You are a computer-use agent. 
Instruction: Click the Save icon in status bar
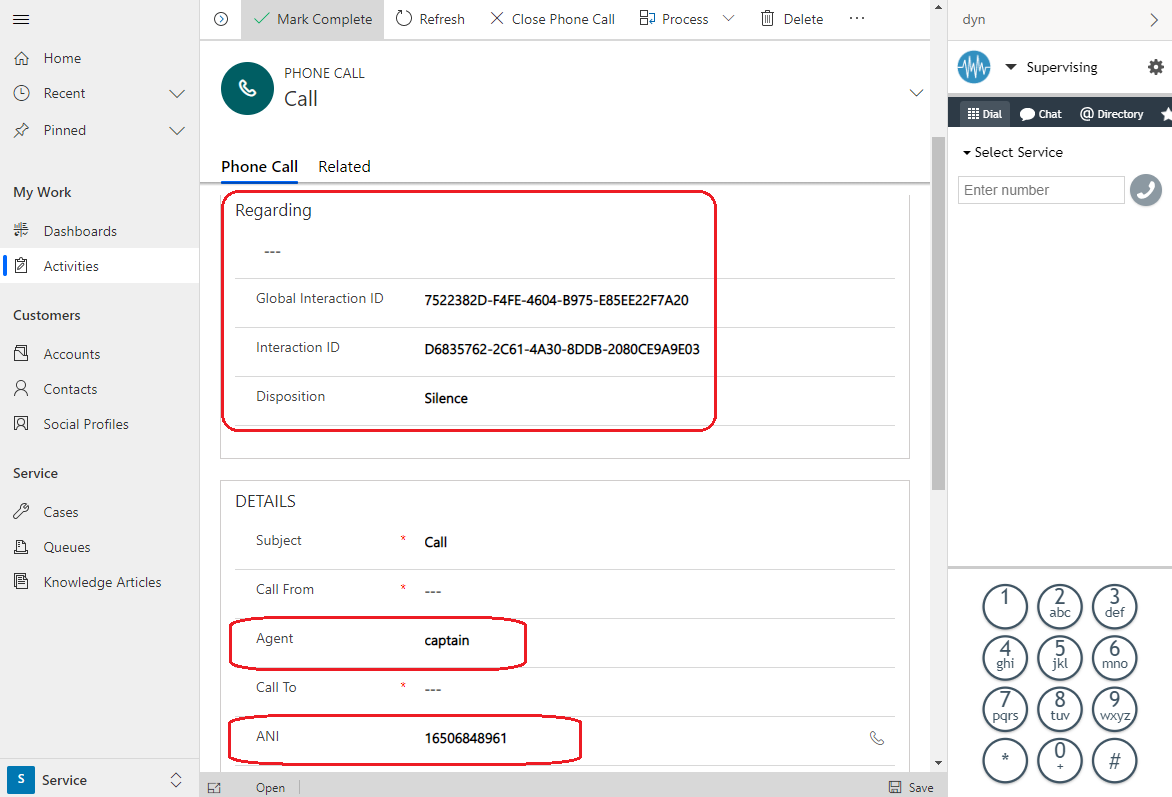pyautogui.click(x=895, y=787)
